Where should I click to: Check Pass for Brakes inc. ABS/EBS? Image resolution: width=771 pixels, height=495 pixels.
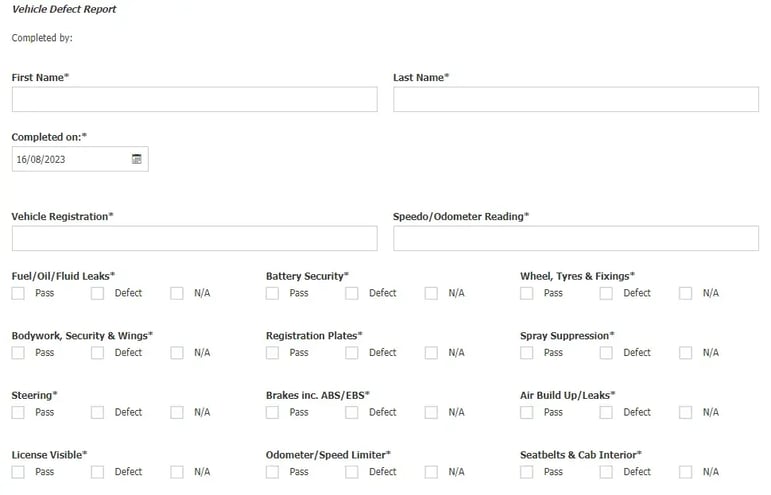pyautogui.click(x=272, y=412)
